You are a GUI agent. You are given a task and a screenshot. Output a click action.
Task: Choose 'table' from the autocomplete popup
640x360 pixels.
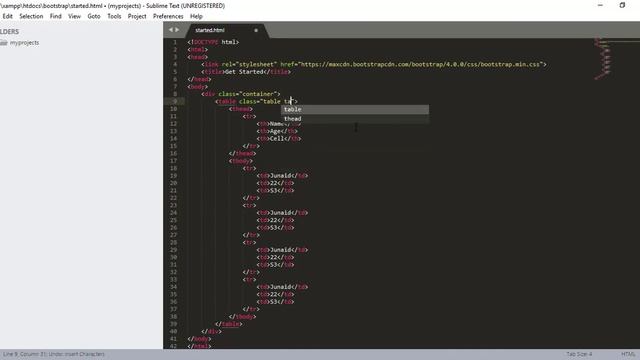pos(355,109)
